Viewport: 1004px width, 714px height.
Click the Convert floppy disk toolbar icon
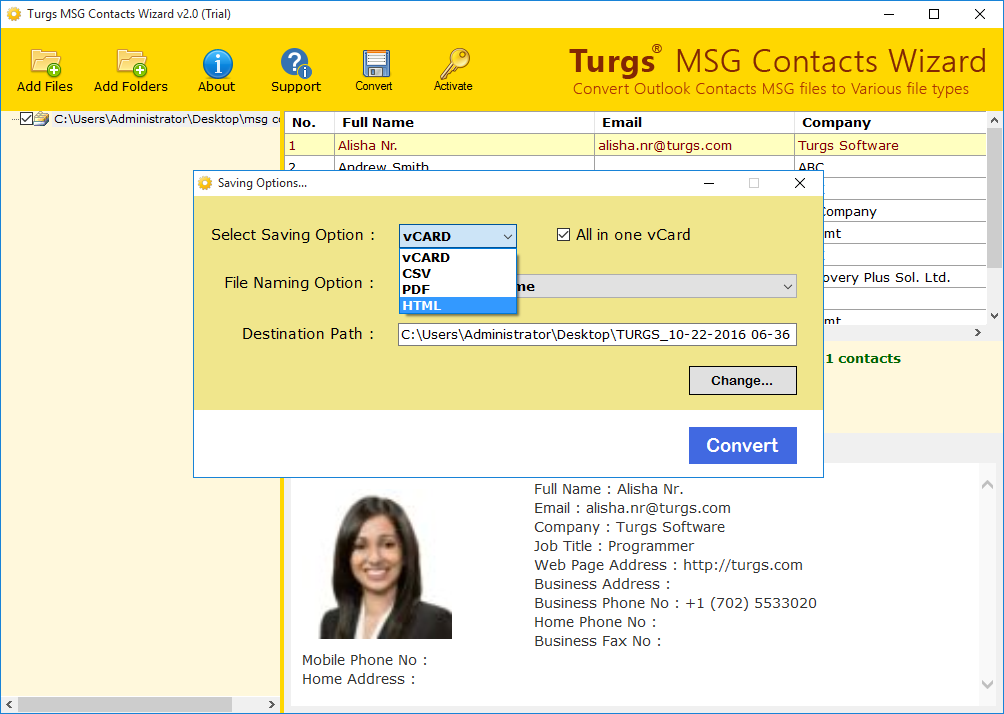click(x=375, y=63)
